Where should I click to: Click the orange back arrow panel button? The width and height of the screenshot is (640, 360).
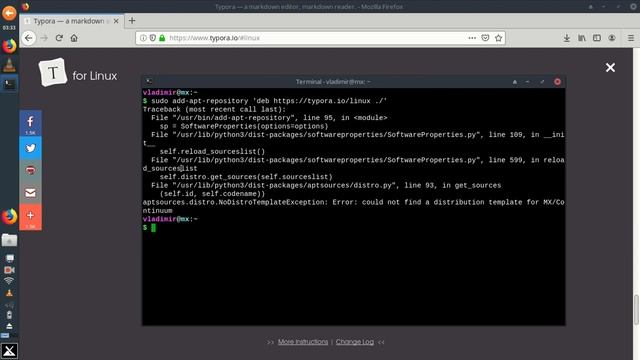[9, 13]
